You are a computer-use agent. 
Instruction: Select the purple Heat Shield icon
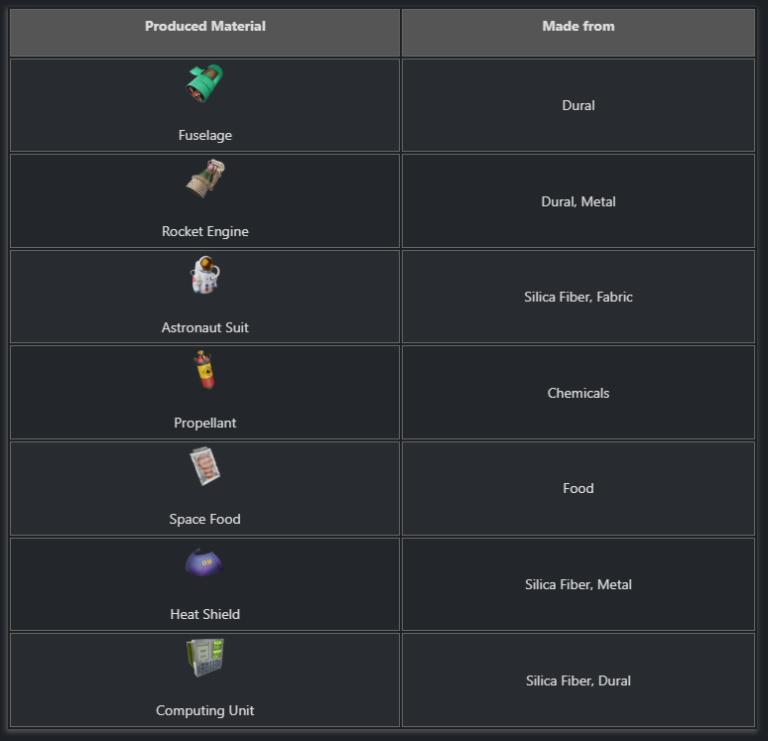205,563
